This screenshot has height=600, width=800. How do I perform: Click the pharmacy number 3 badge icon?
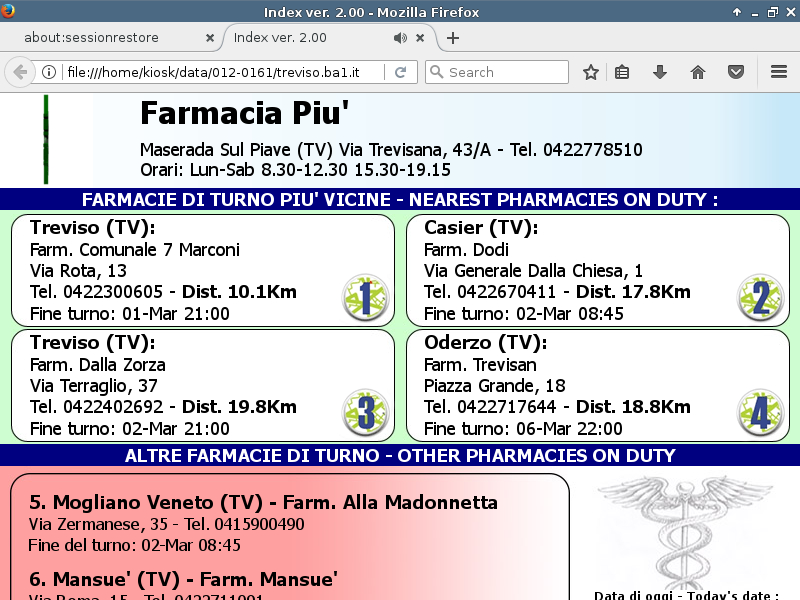[364, 413]
